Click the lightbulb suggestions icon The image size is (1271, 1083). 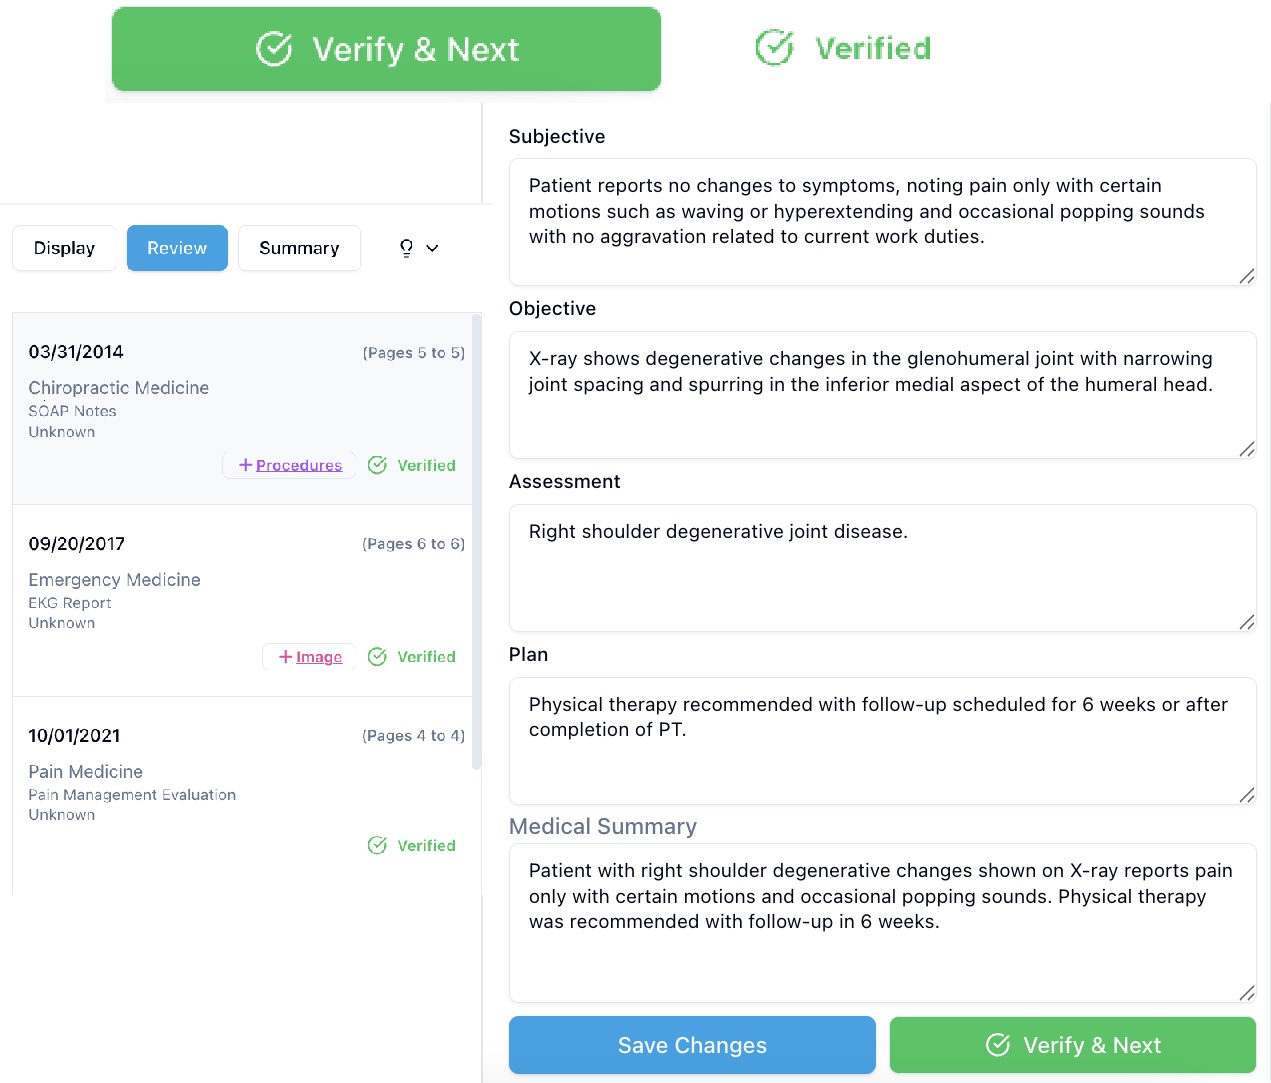pos(406,247)
